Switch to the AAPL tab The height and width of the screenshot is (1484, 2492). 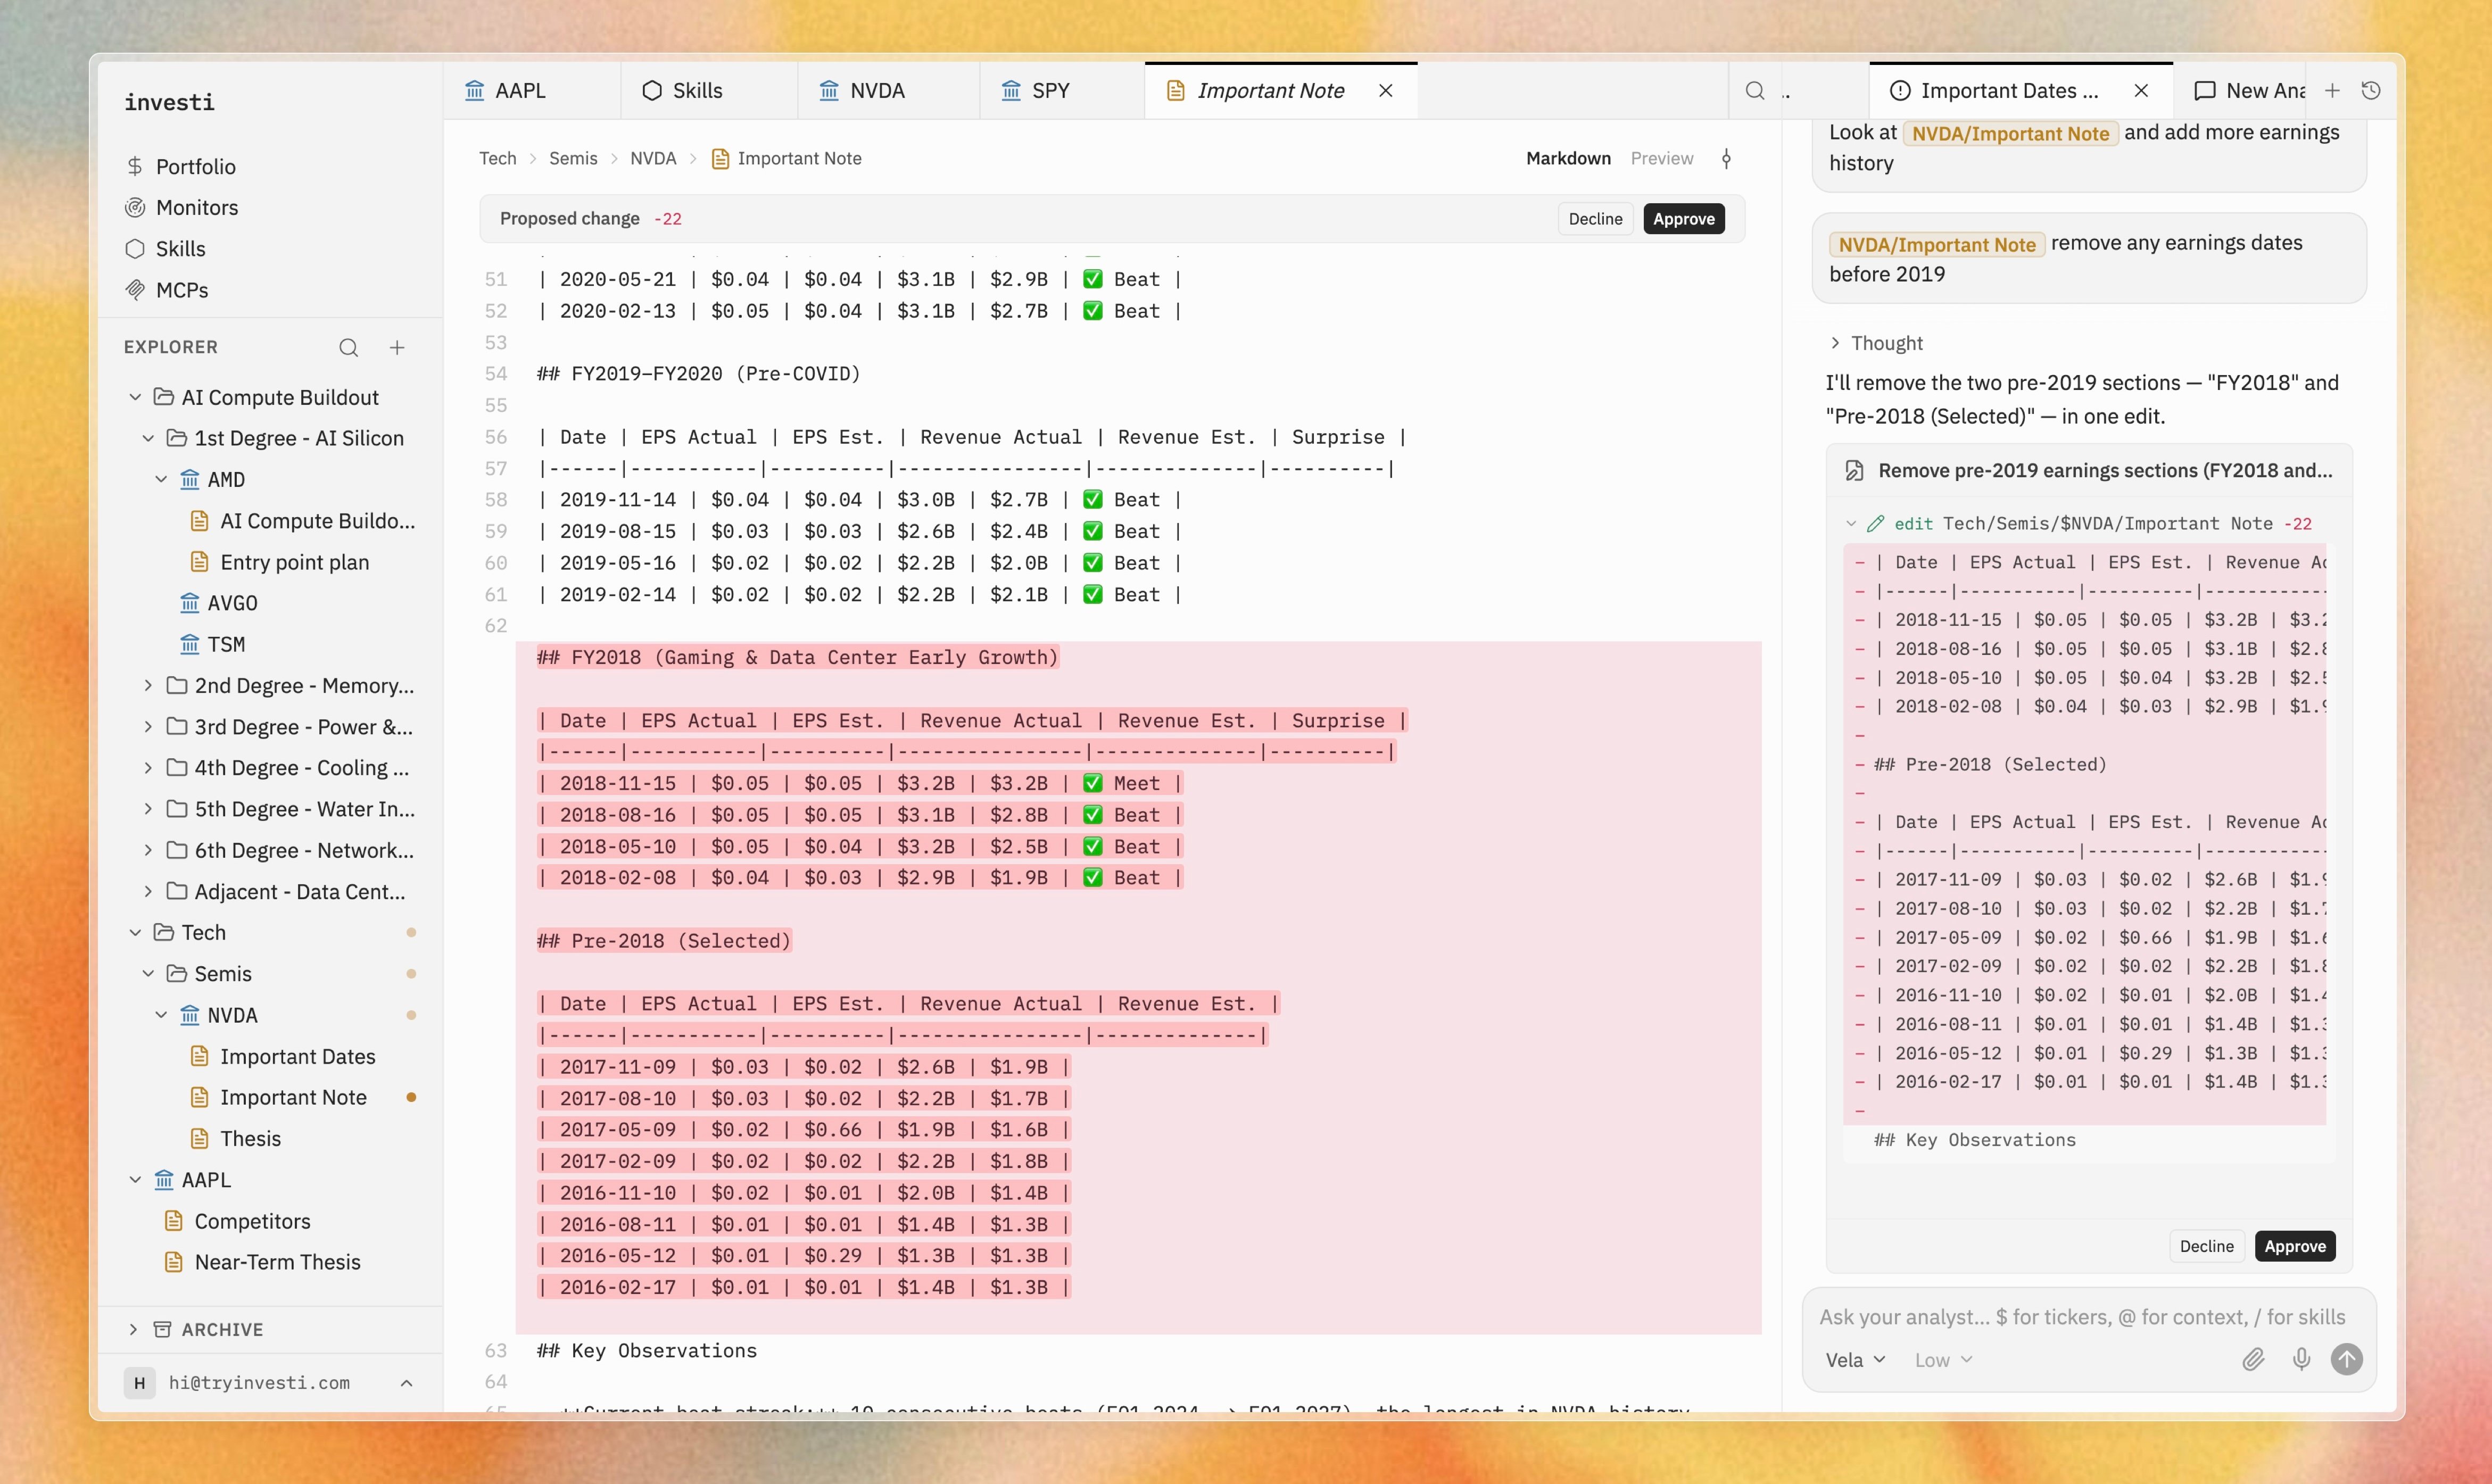pos(531,91)
